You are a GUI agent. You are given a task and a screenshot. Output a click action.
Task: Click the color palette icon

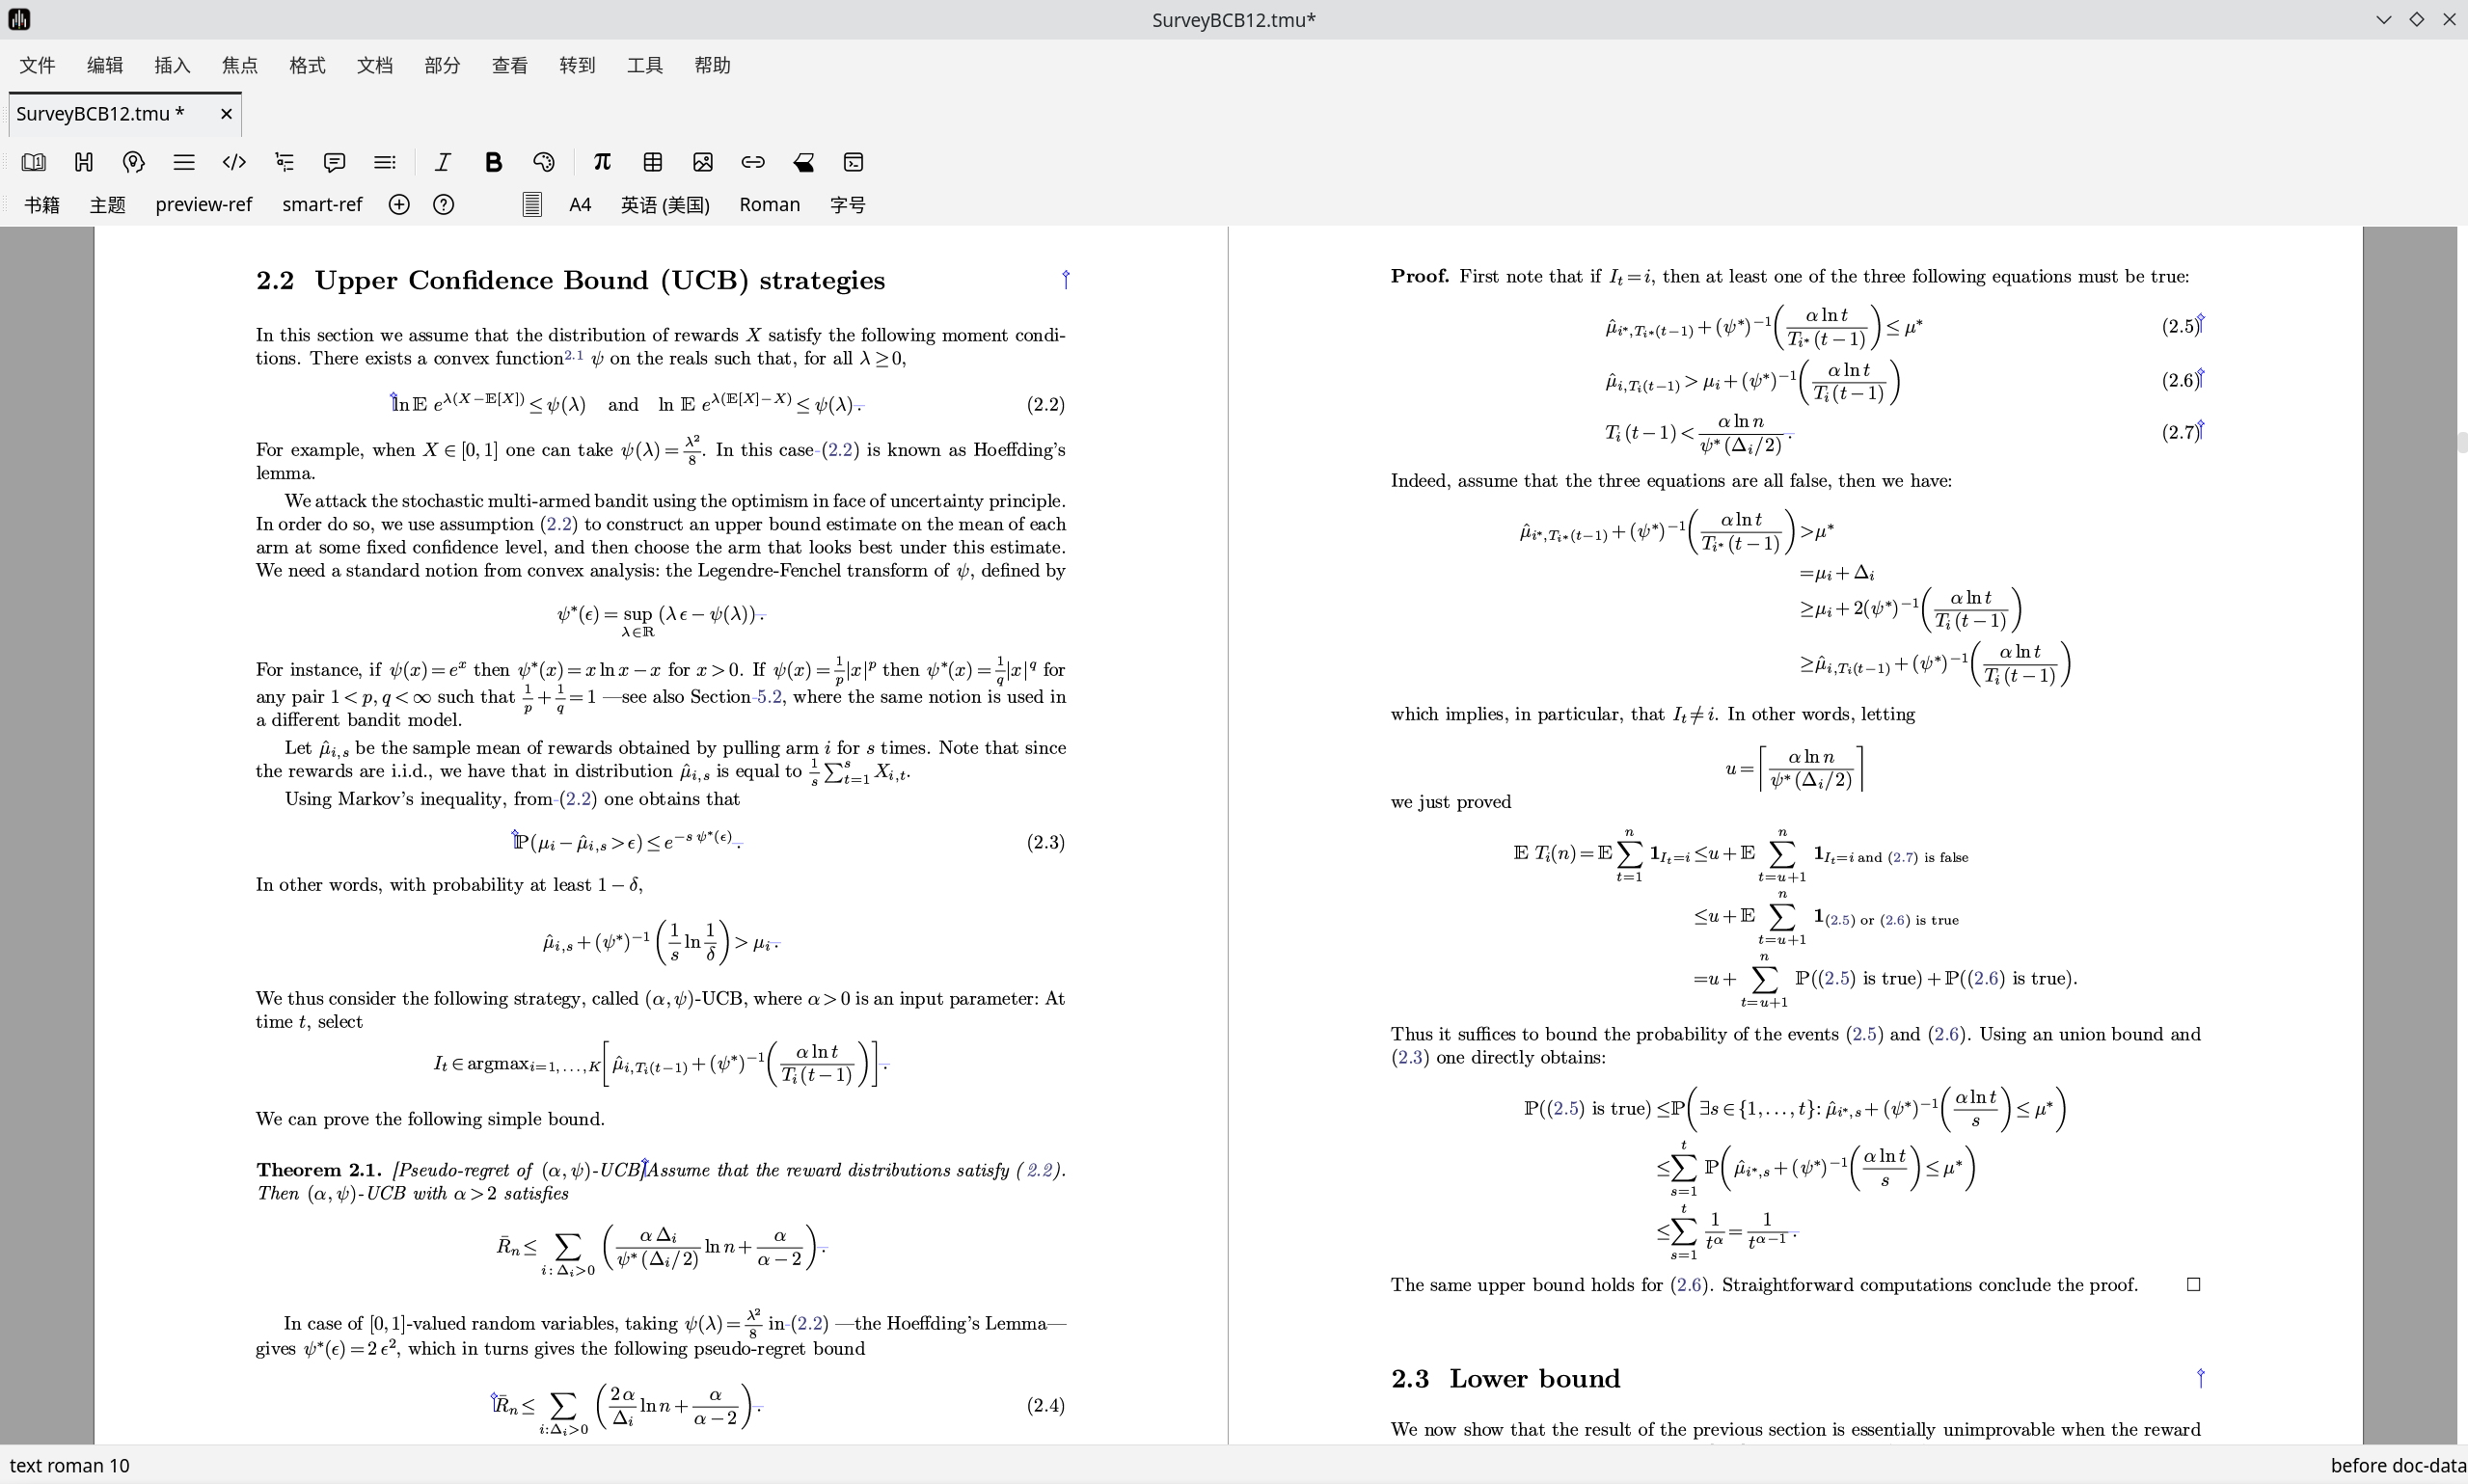point(544,162)
